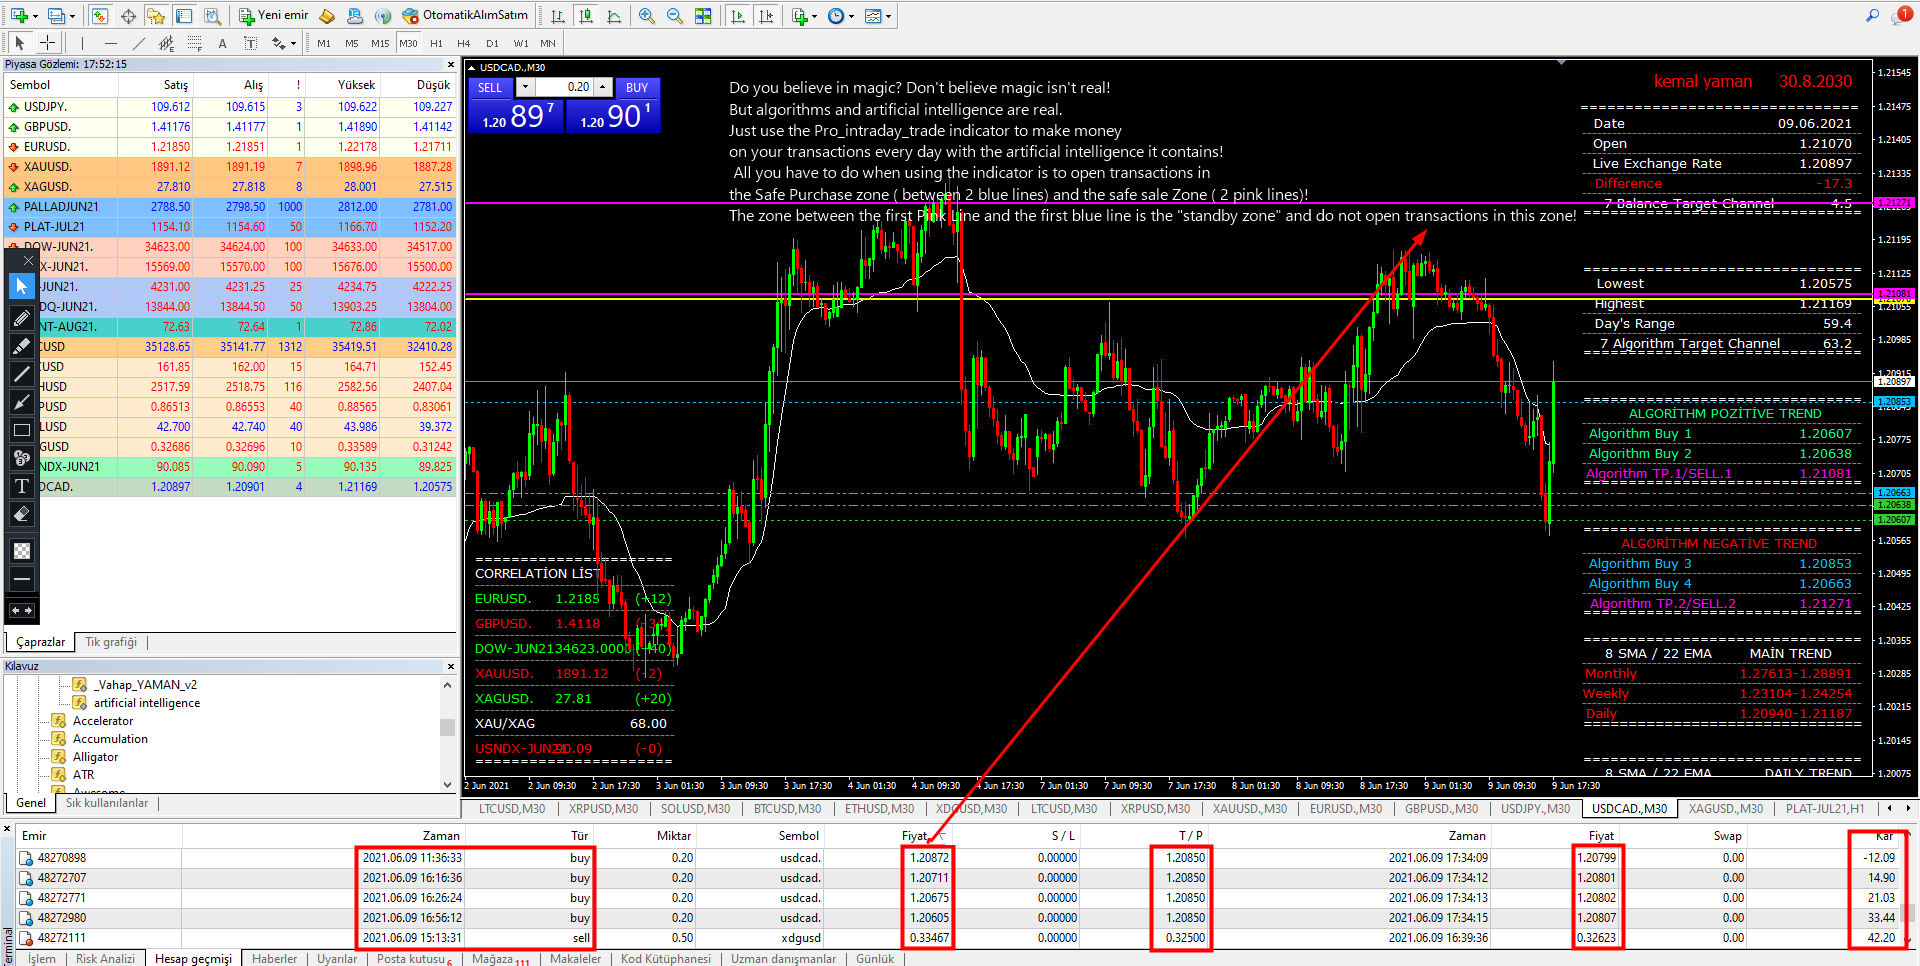The image size is (1920, 966).
Task: Switch to the Tik grafiği tab
Action: (x=111, y=642)
